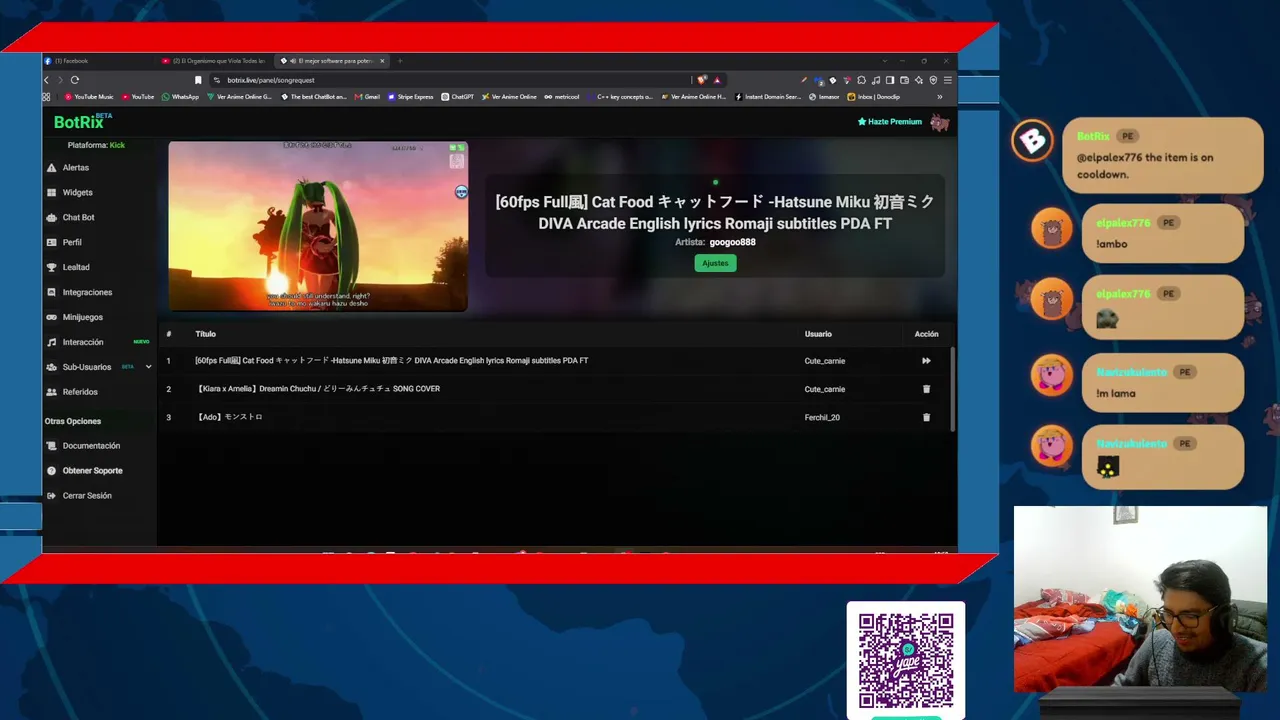Image resolution: width=1280 pixels, height=720 pixels.
Task: Select the Dreamin Chuchu song title
Action: click(x=318, y=389)
